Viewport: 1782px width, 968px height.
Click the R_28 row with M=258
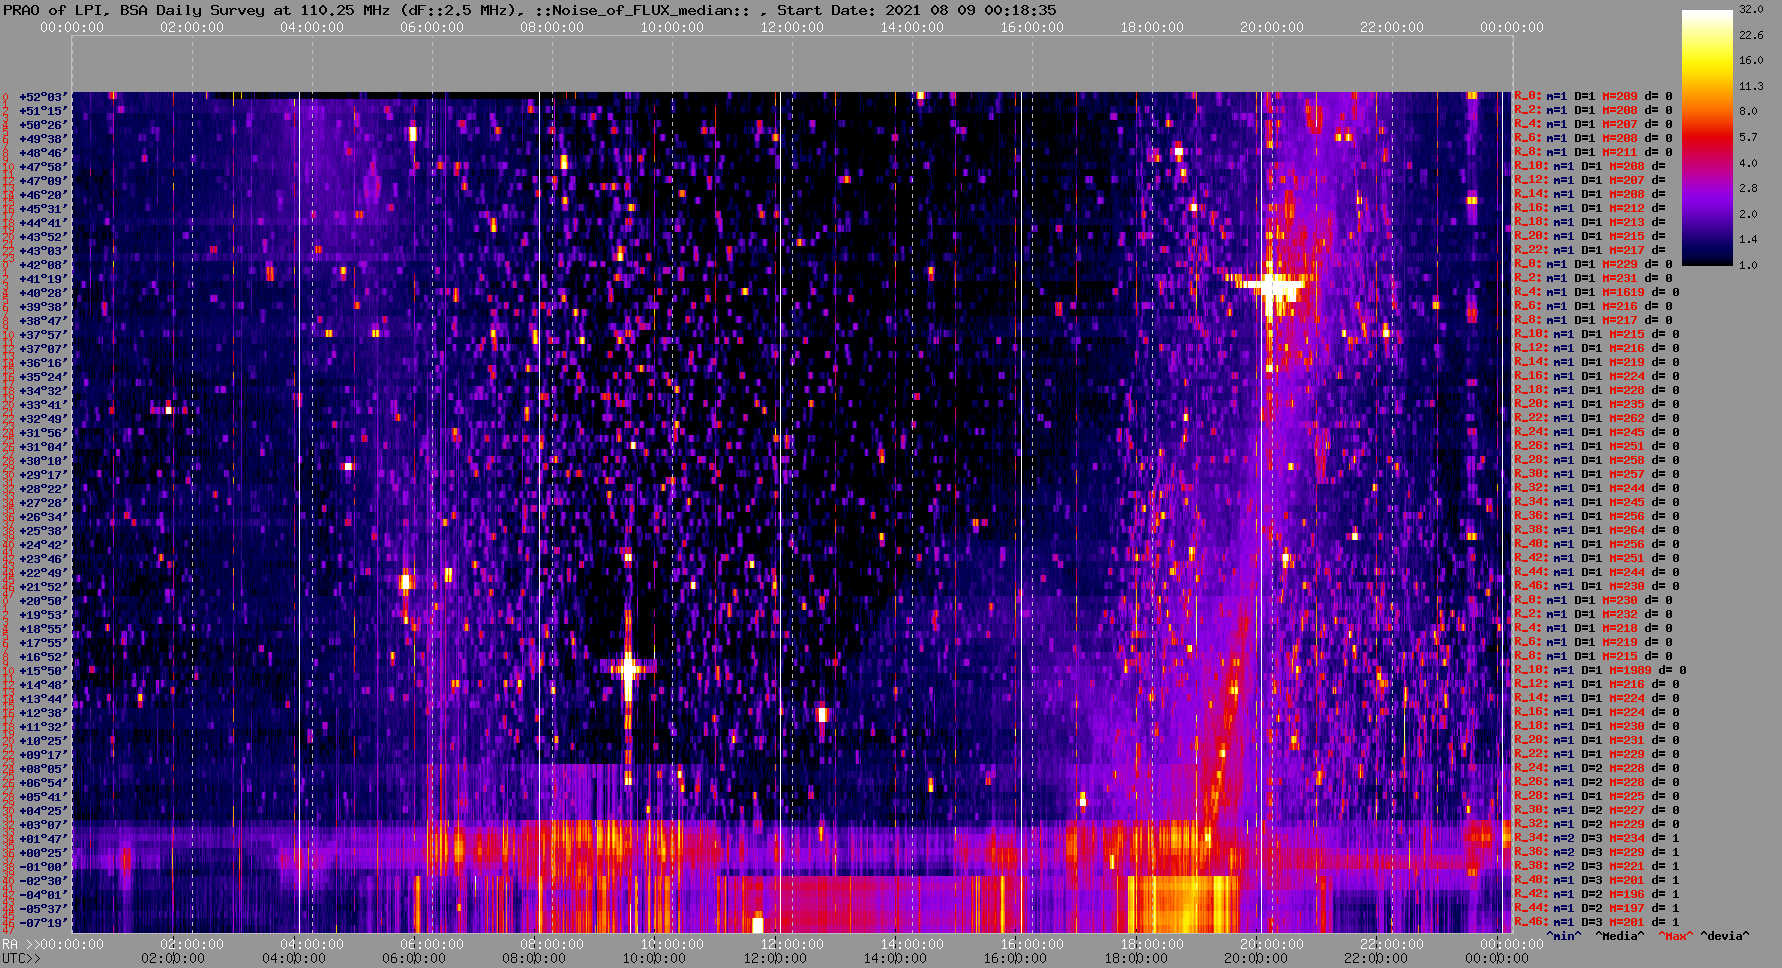point(1596,461)
